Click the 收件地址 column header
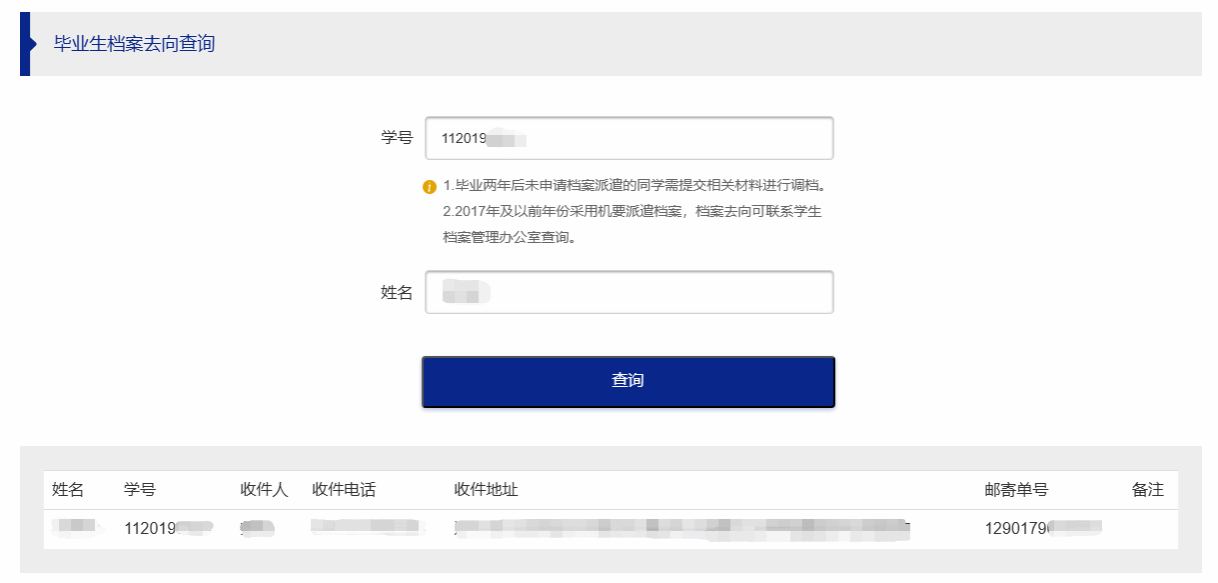Image resolution: width=1218 pixels, height=583 pixels. [486, 490]
